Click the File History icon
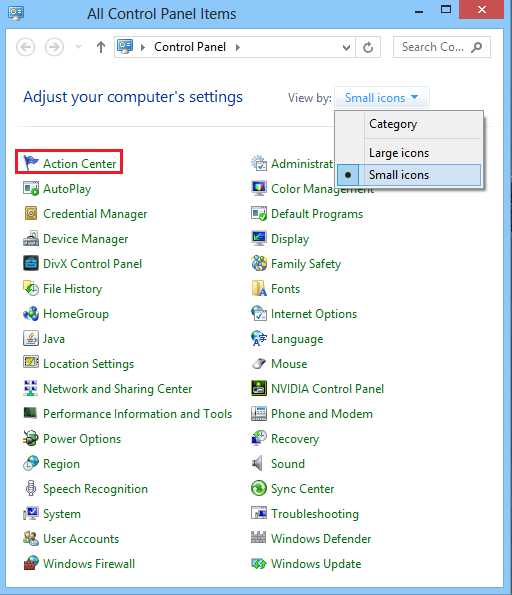This screenshot has height=595, width=512. pos(30,288)
